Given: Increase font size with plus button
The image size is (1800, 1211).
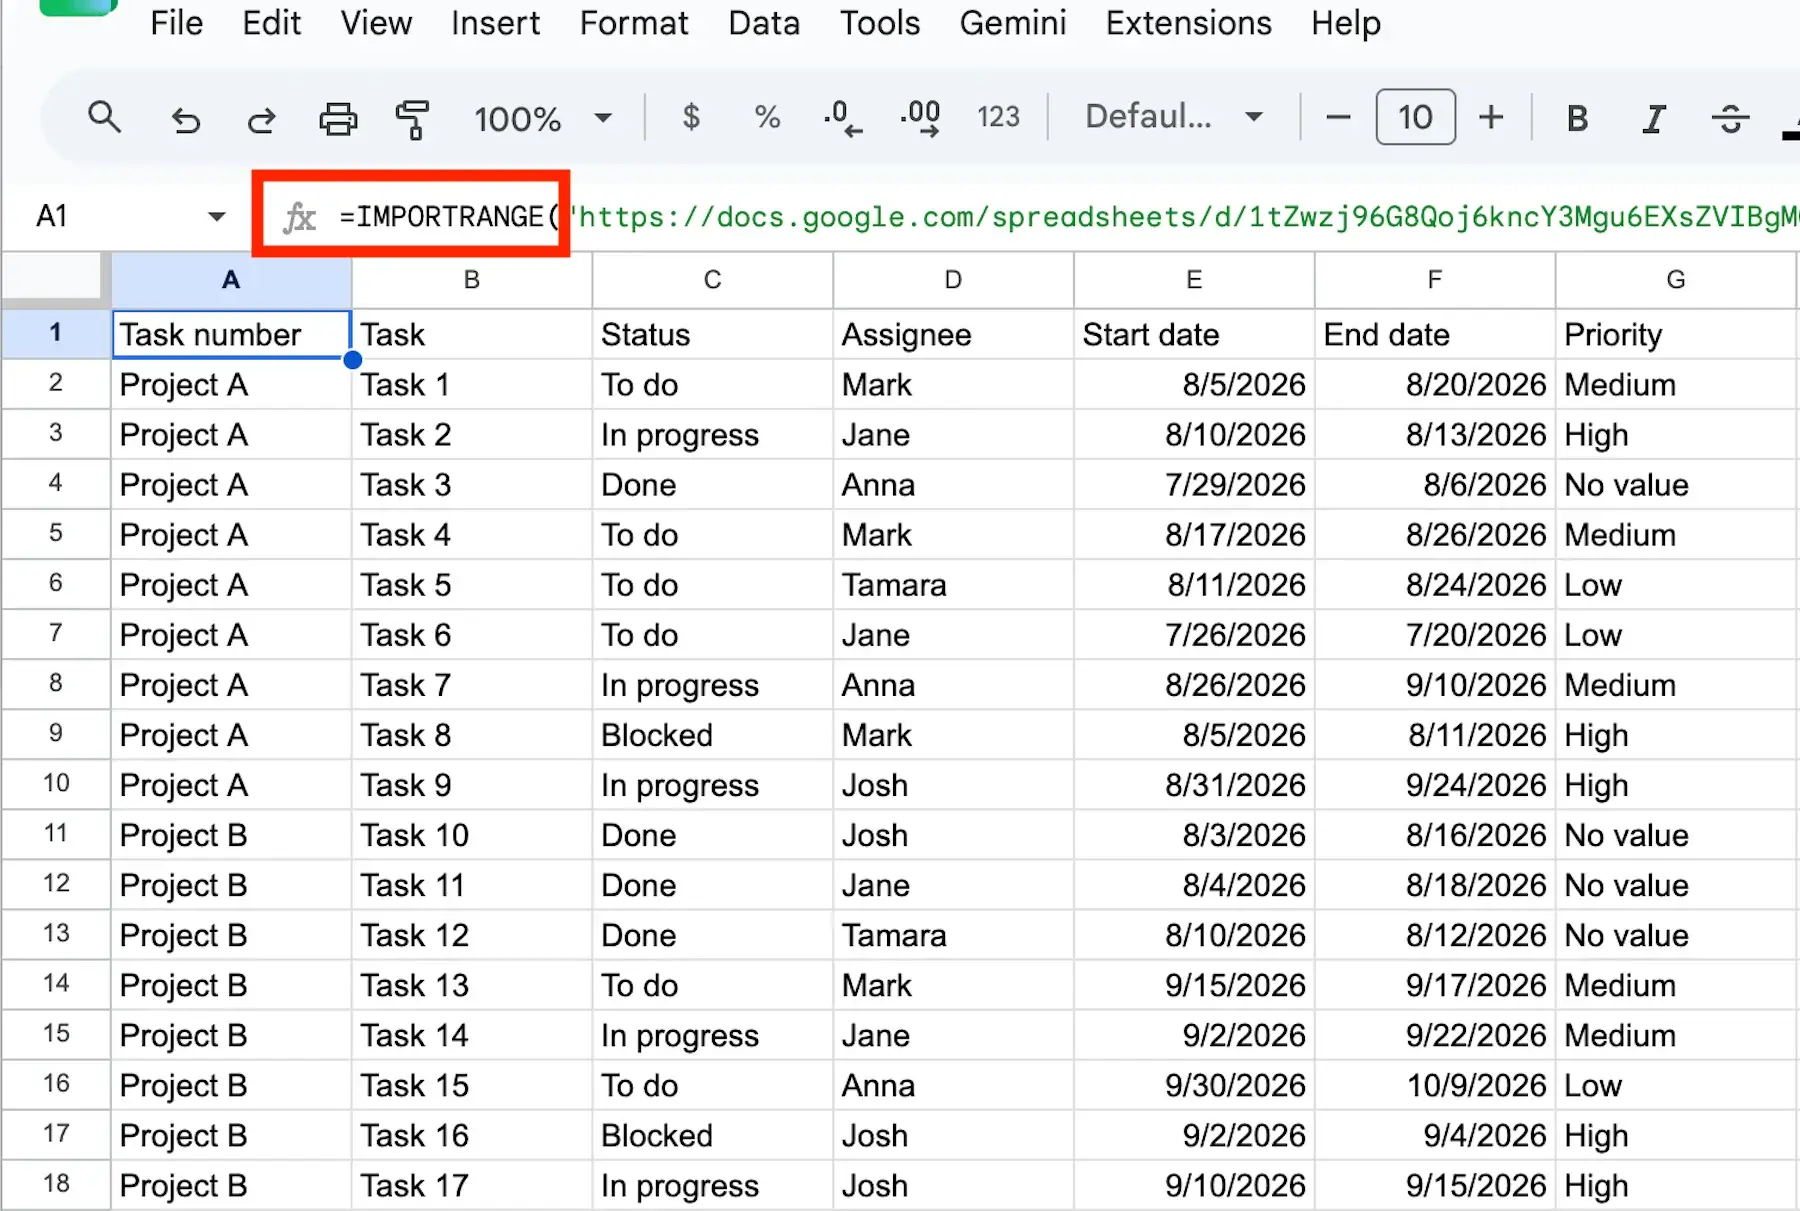Looking at the screenshot, I should 1491,117.
